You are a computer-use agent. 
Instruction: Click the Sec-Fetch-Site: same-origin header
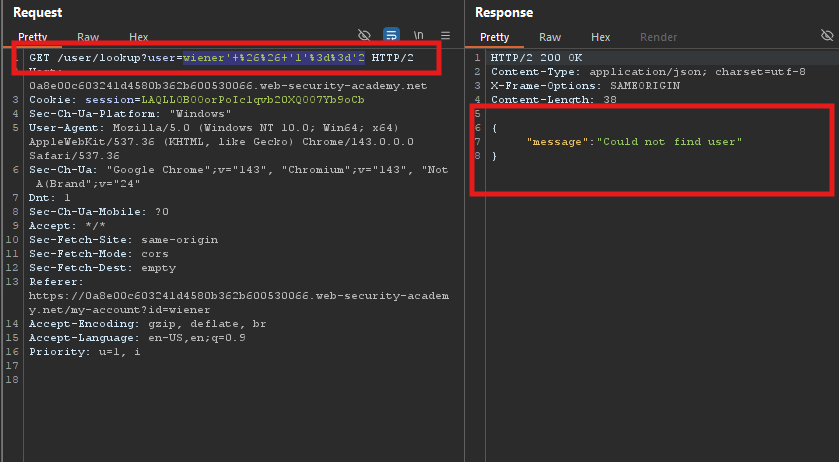click(x=123, y=239)
